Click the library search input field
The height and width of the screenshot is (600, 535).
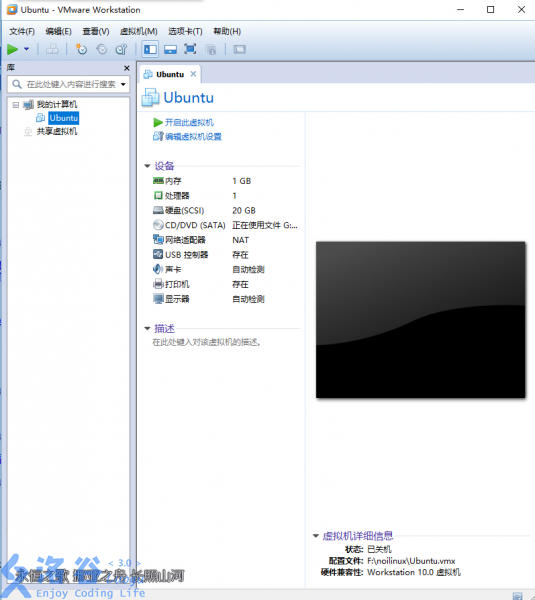[71, 84]
